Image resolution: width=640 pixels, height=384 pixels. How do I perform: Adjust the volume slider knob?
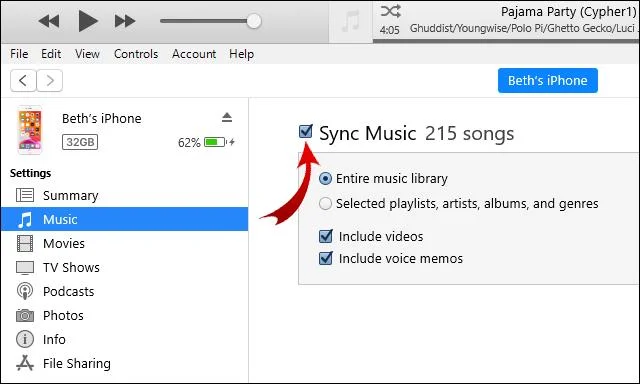click(x=254, y=21)
